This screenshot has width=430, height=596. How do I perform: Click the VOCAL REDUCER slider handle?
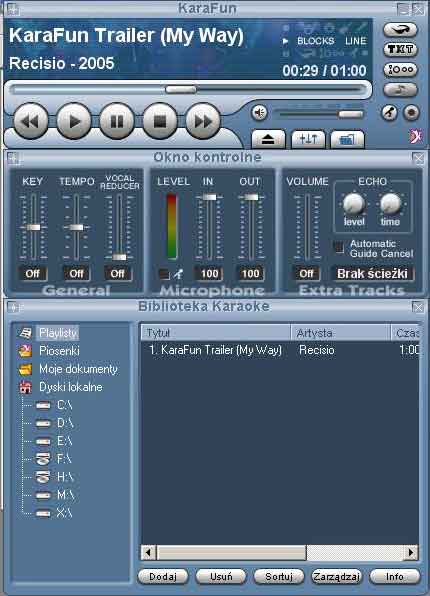[x=119, y=257]
